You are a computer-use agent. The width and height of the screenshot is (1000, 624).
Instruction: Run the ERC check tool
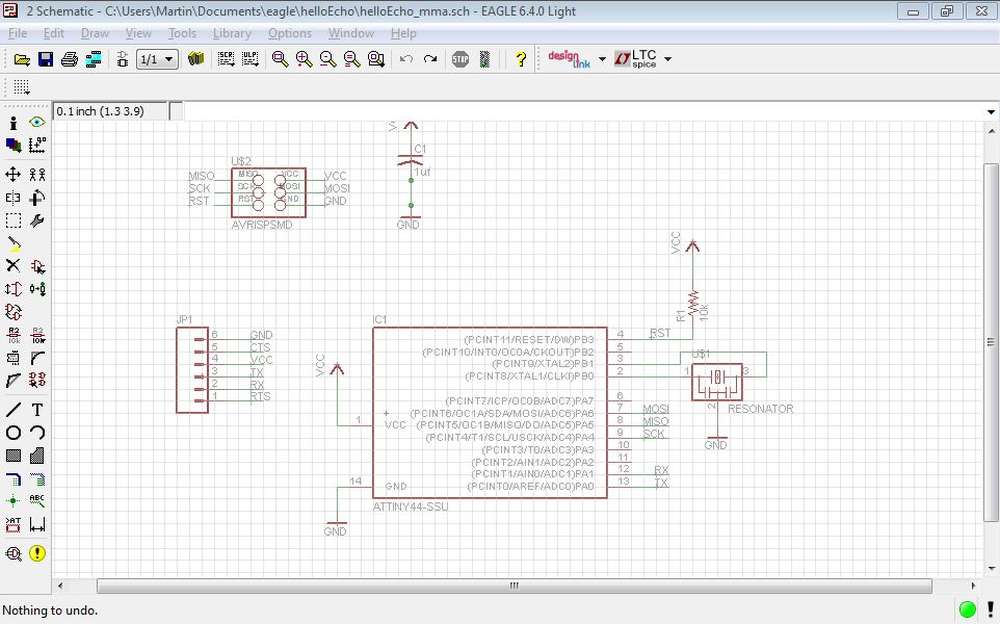click(13, 553)
